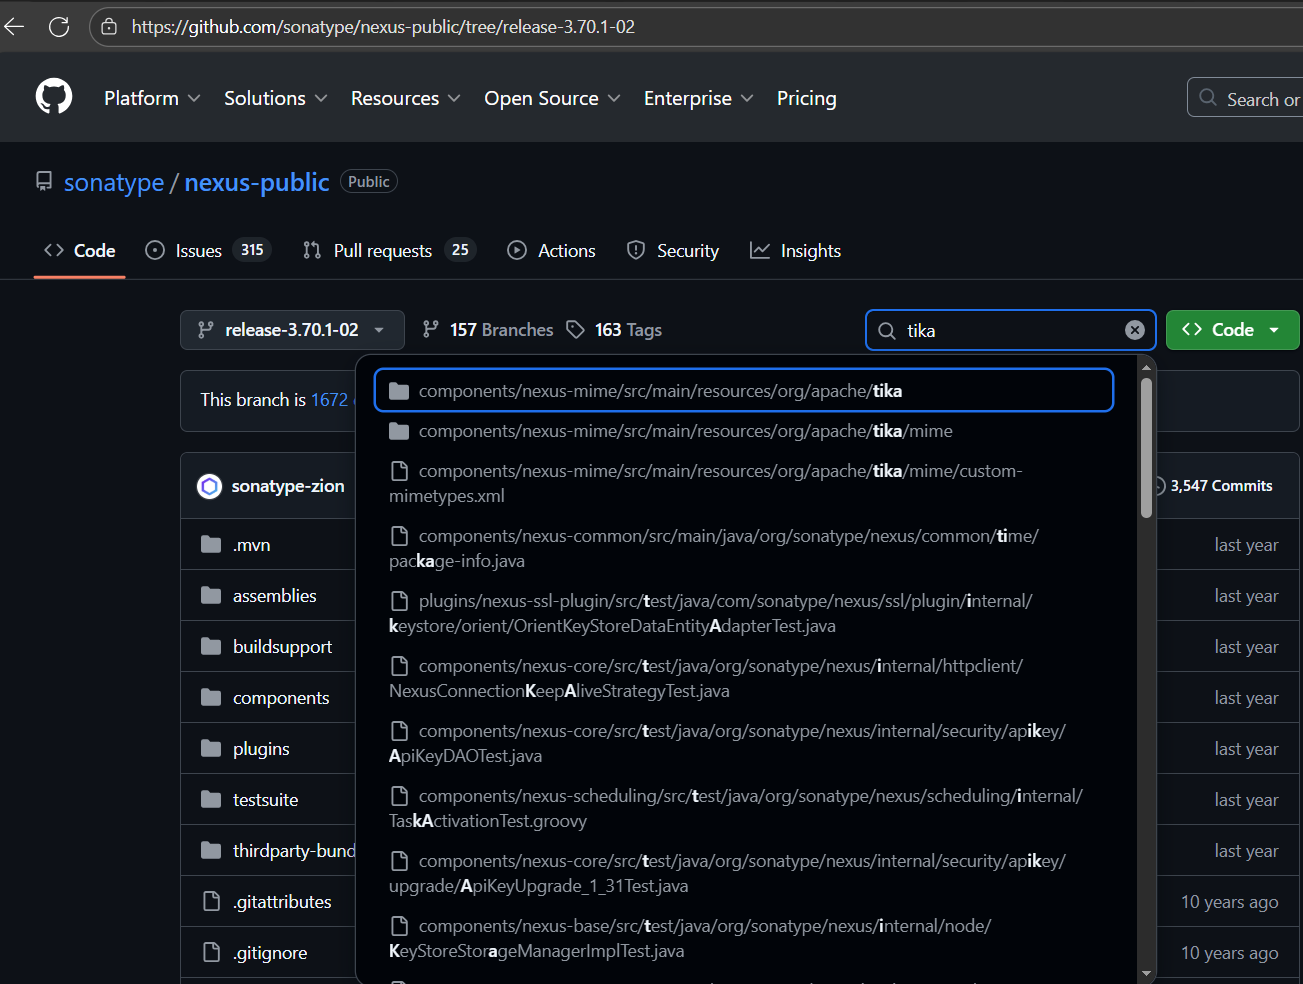Open the thirdparty-bundles folder
Viewport: 1303px width, 984px height.
pos(294,851)
